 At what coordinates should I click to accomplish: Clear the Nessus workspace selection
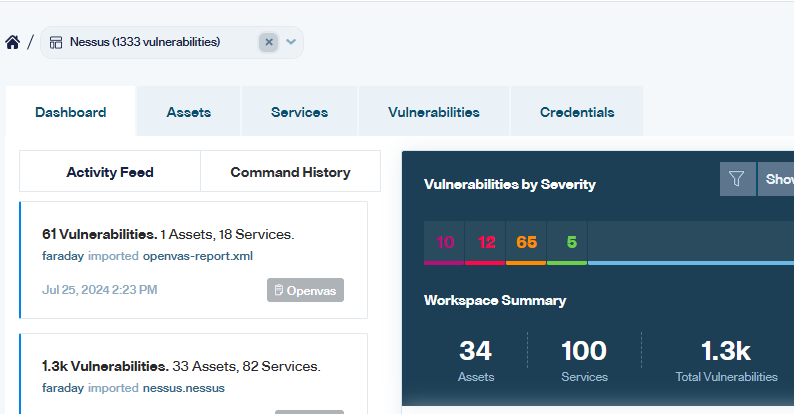tap(268, 42)
